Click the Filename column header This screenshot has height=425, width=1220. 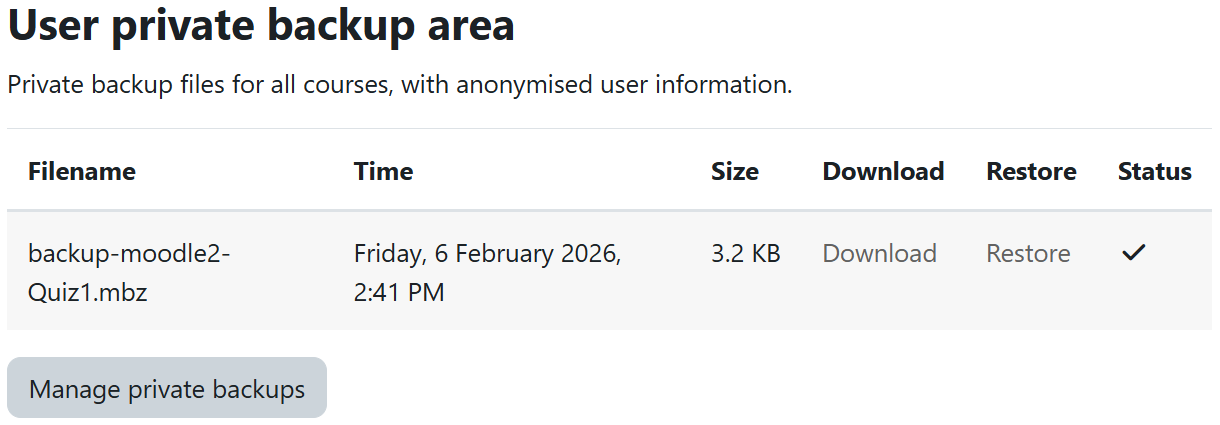(x=82, y=172)
